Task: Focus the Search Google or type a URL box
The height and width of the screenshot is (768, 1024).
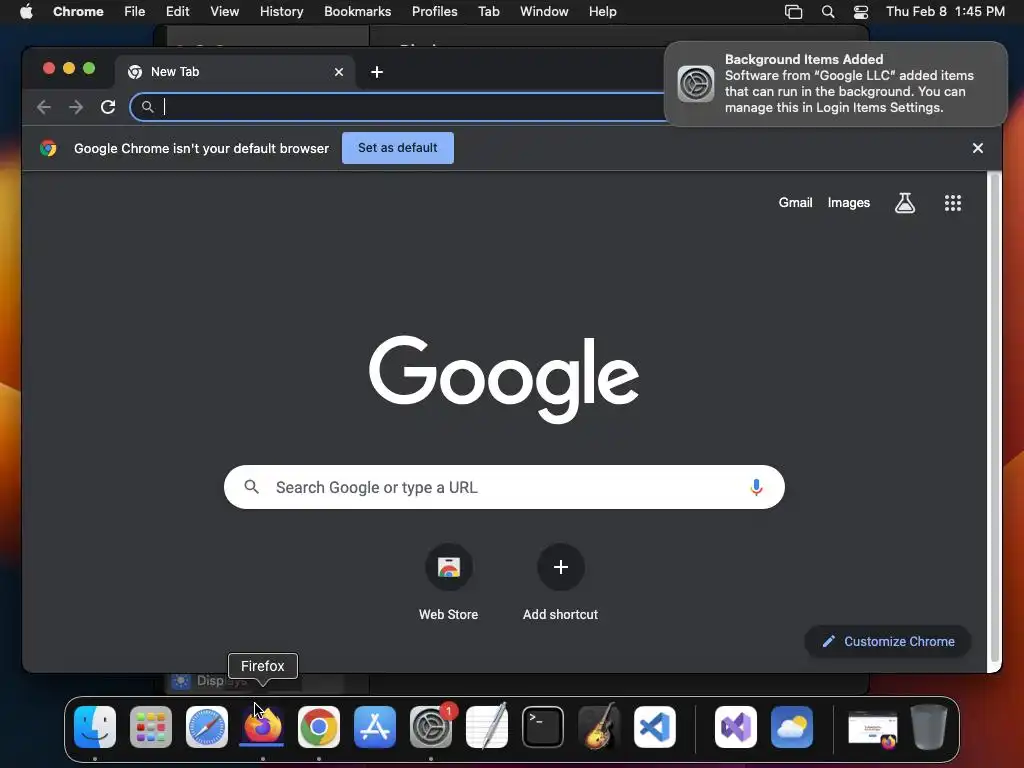Action: tap(504, 487)
